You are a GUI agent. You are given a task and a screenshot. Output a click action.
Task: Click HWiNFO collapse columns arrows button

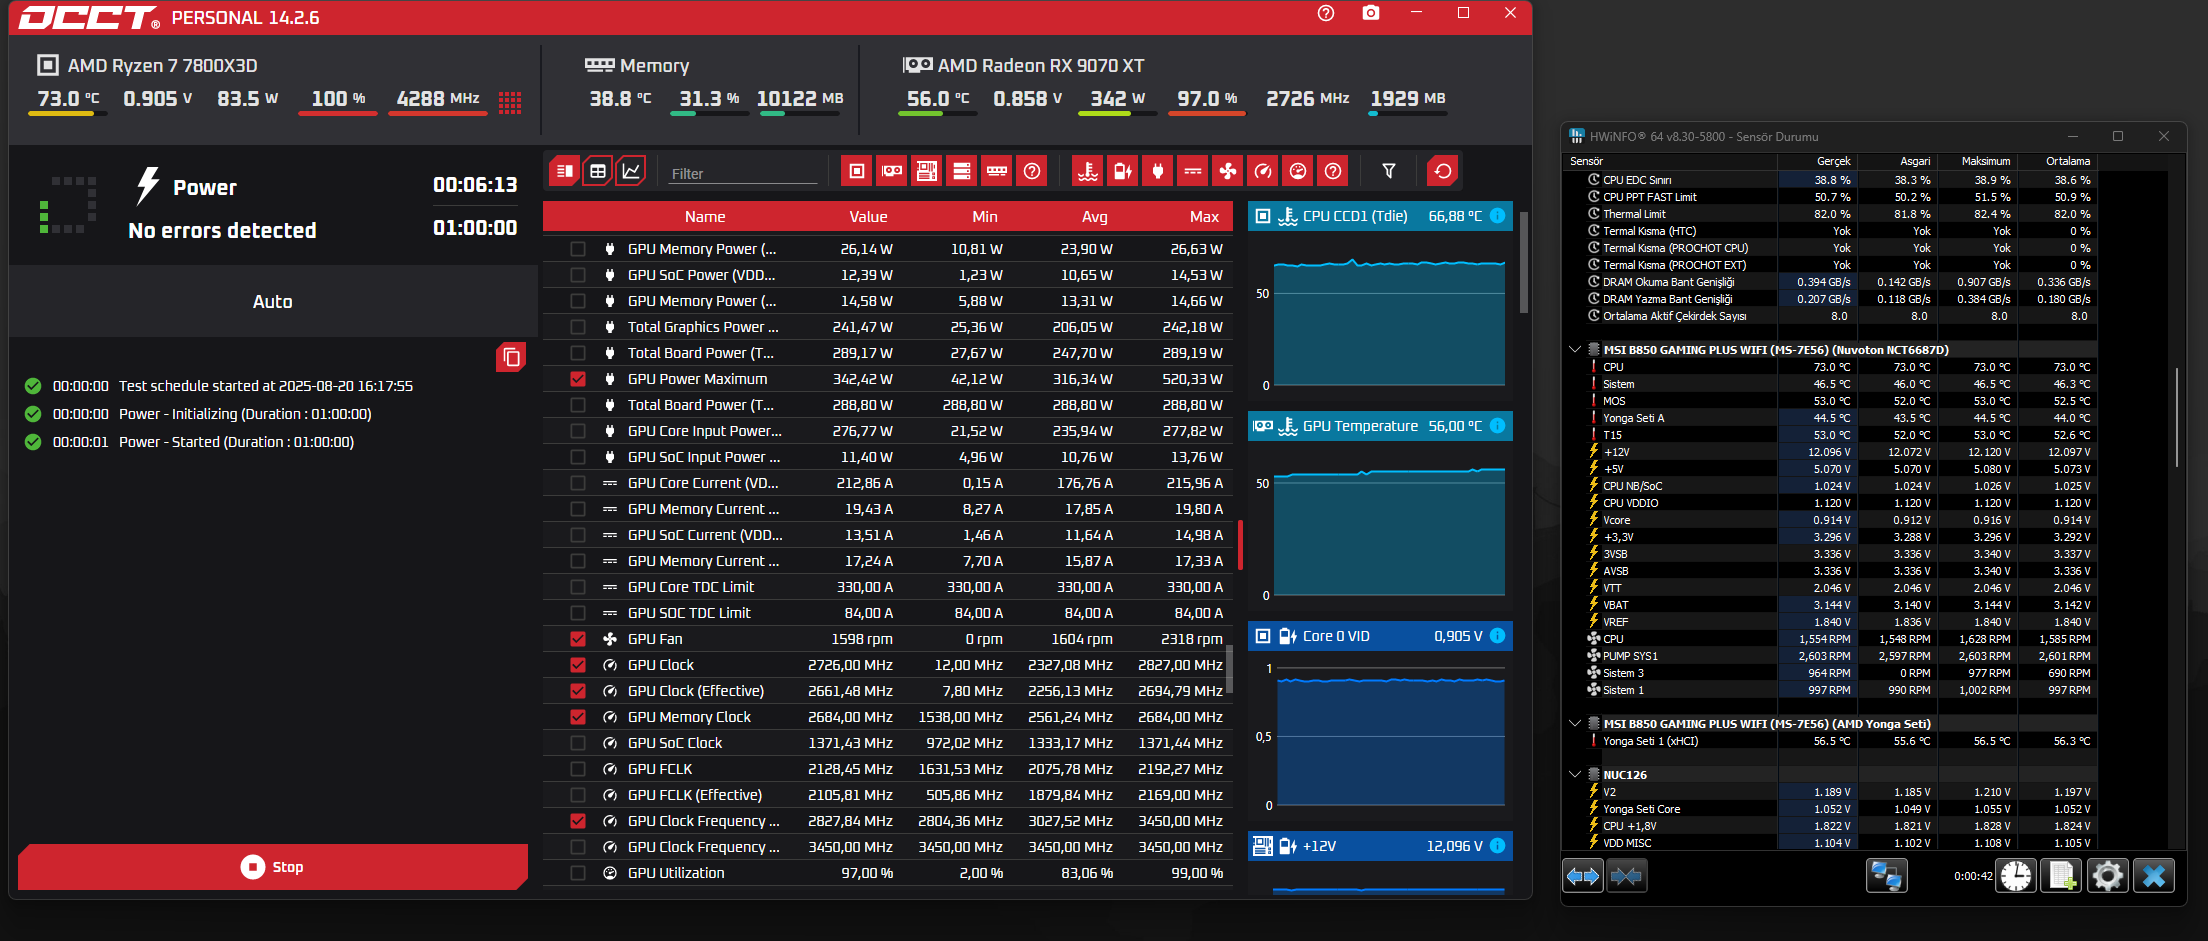pyautogui.click(x=1627, y=876)
